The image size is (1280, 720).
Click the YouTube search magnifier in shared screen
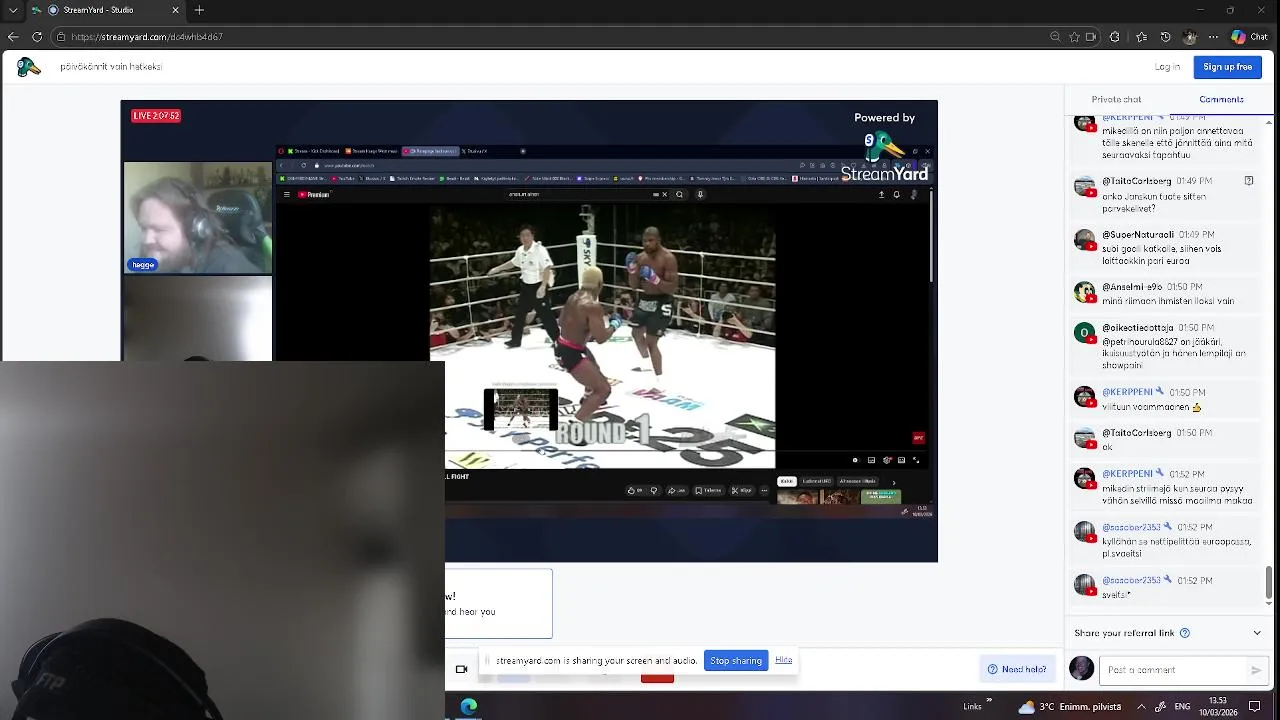point(679,195)
